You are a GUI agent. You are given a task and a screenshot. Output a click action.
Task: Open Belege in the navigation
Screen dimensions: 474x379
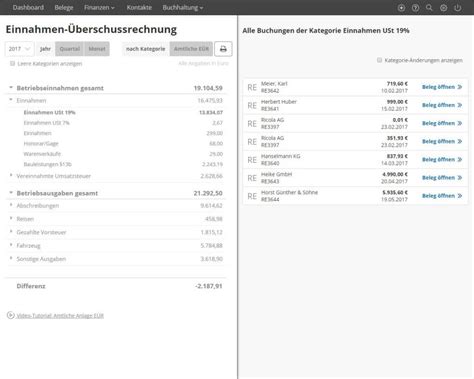[64, 7]
